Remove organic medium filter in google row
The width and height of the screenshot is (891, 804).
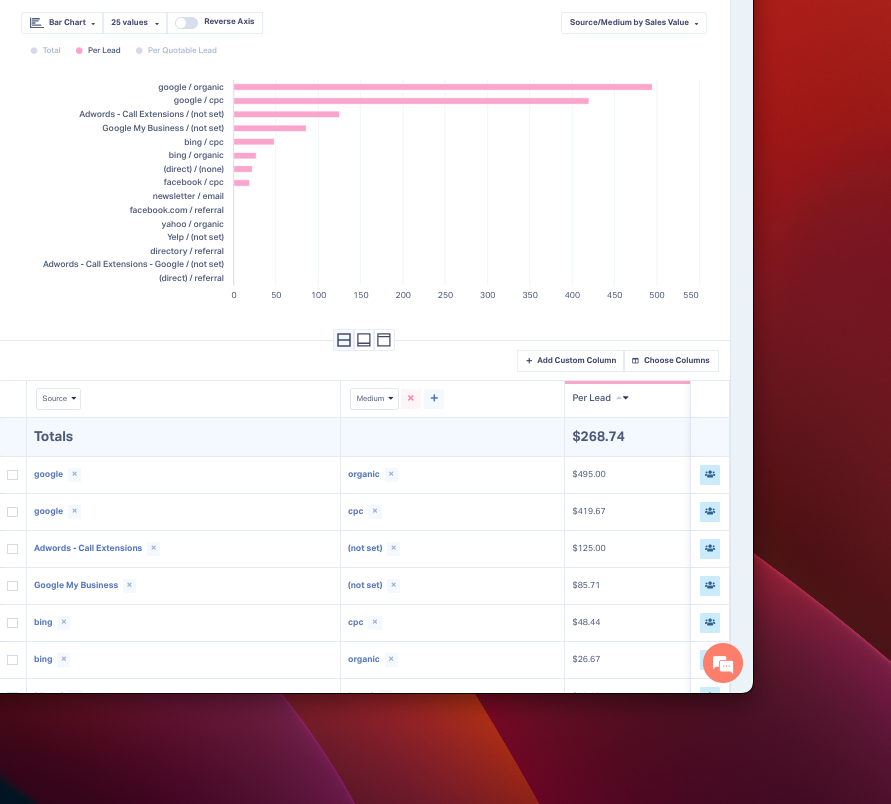(x=391, y=474)
